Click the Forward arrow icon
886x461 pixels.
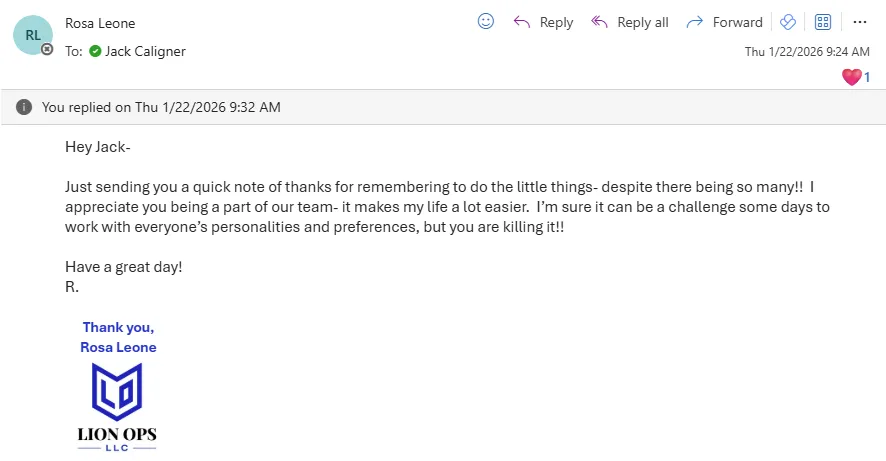[x=694, y=22]
